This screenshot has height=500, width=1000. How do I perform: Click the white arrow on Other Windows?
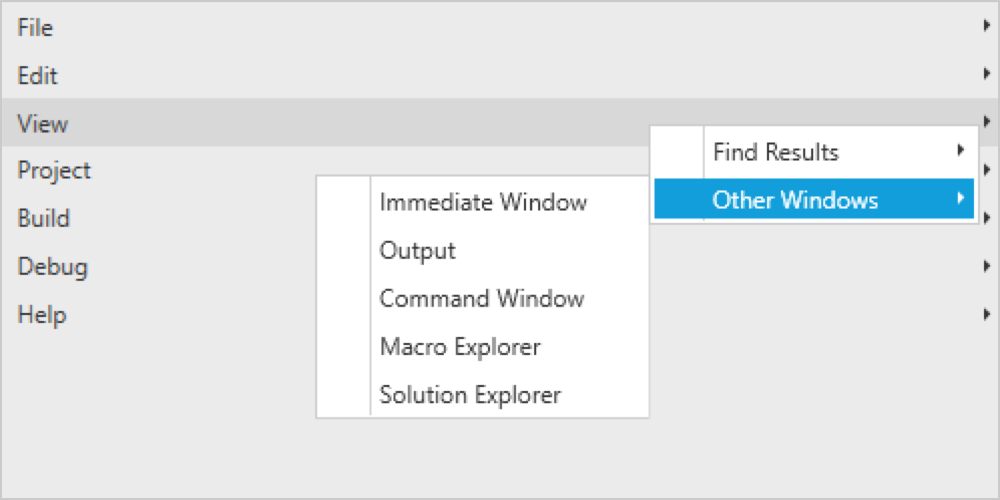click(x=960, y=200)
